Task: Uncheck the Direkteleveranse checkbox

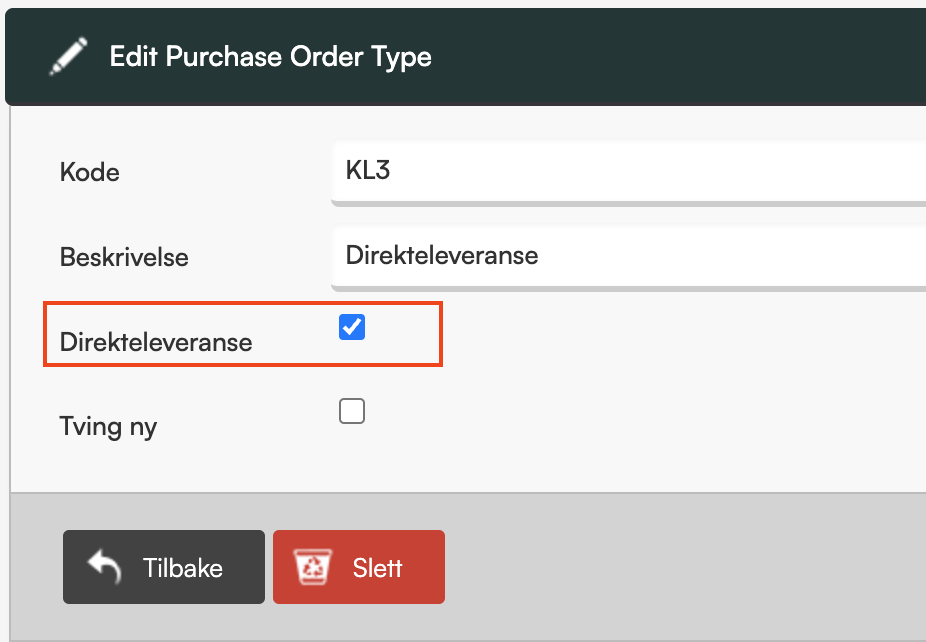Action: click(x=352, y=327)
